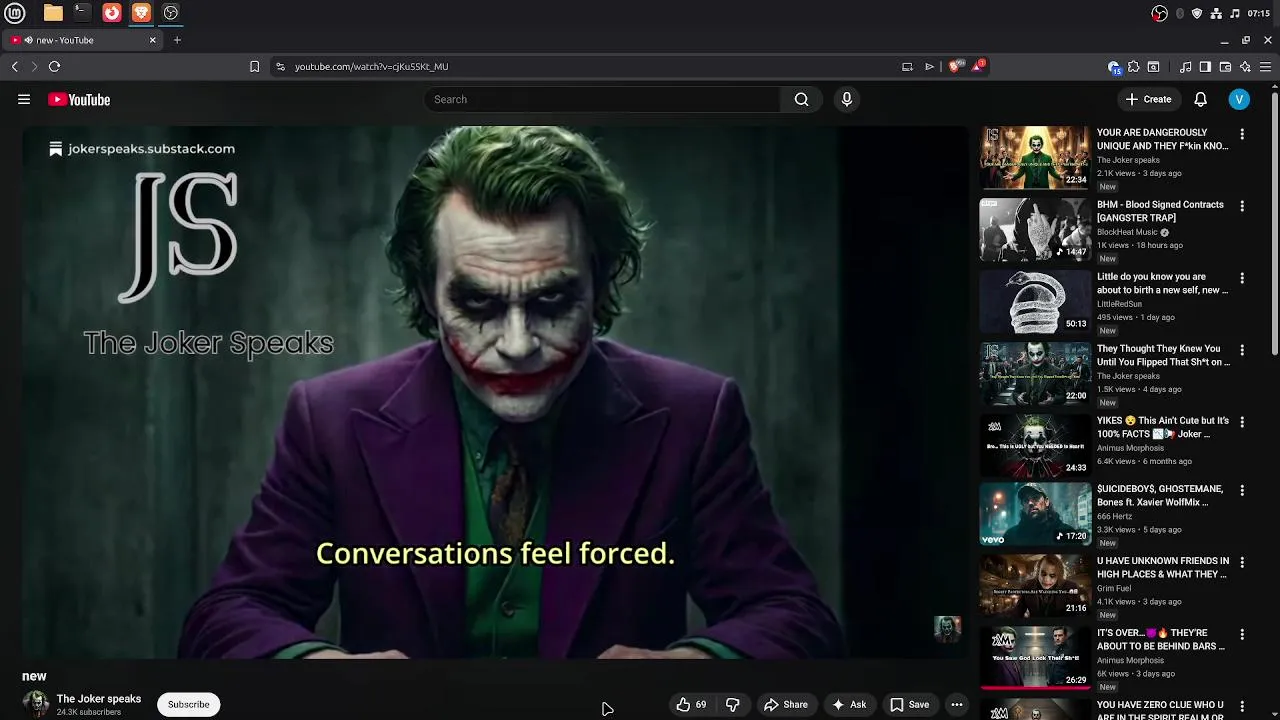Open '$UICIDEBOY$, GHOSTEMANE' mix thumbnail
Image resolution: width=1280 pixels, height=720 pixels.
click(x=1035, y=513)
